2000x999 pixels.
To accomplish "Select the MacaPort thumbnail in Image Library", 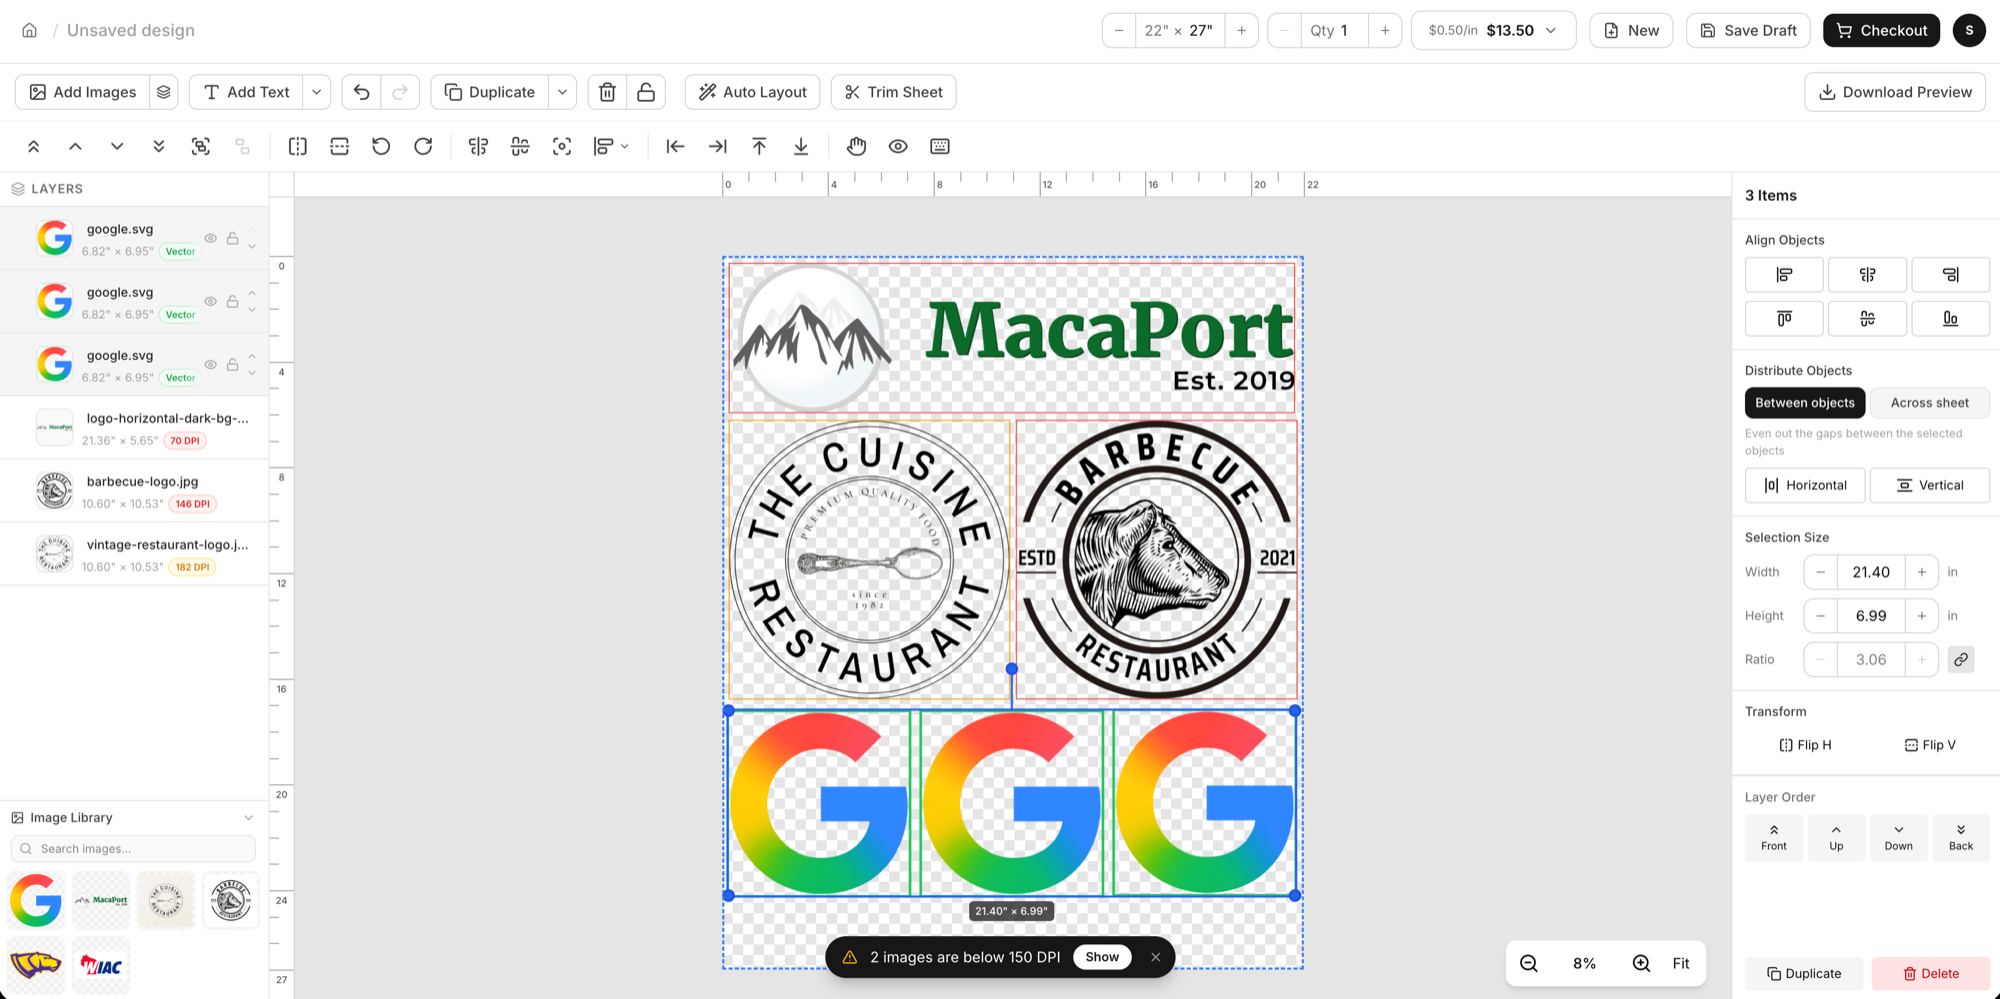I will [101, 900].
